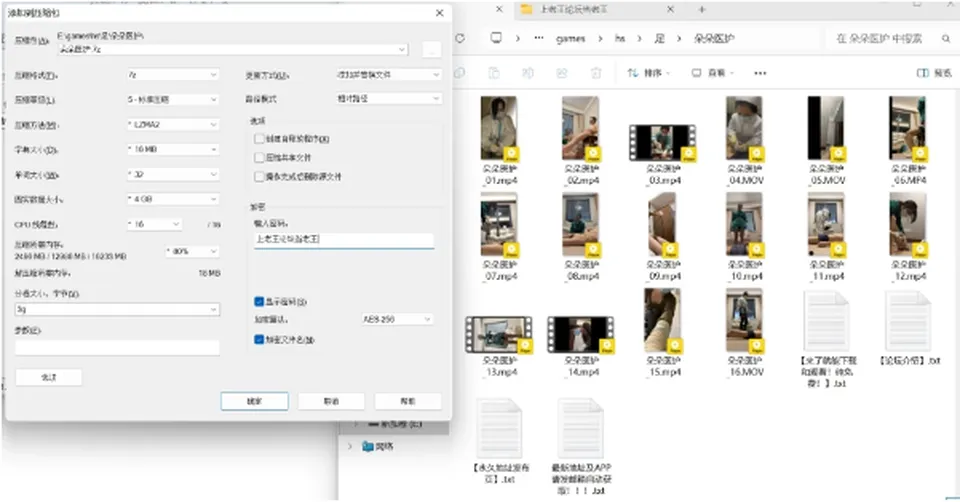Click the games breadcrumb in Explorer's address bar

571,38
